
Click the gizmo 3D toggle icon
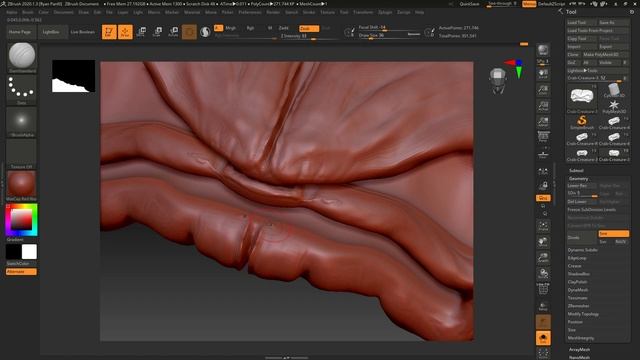tap(189, 32)
